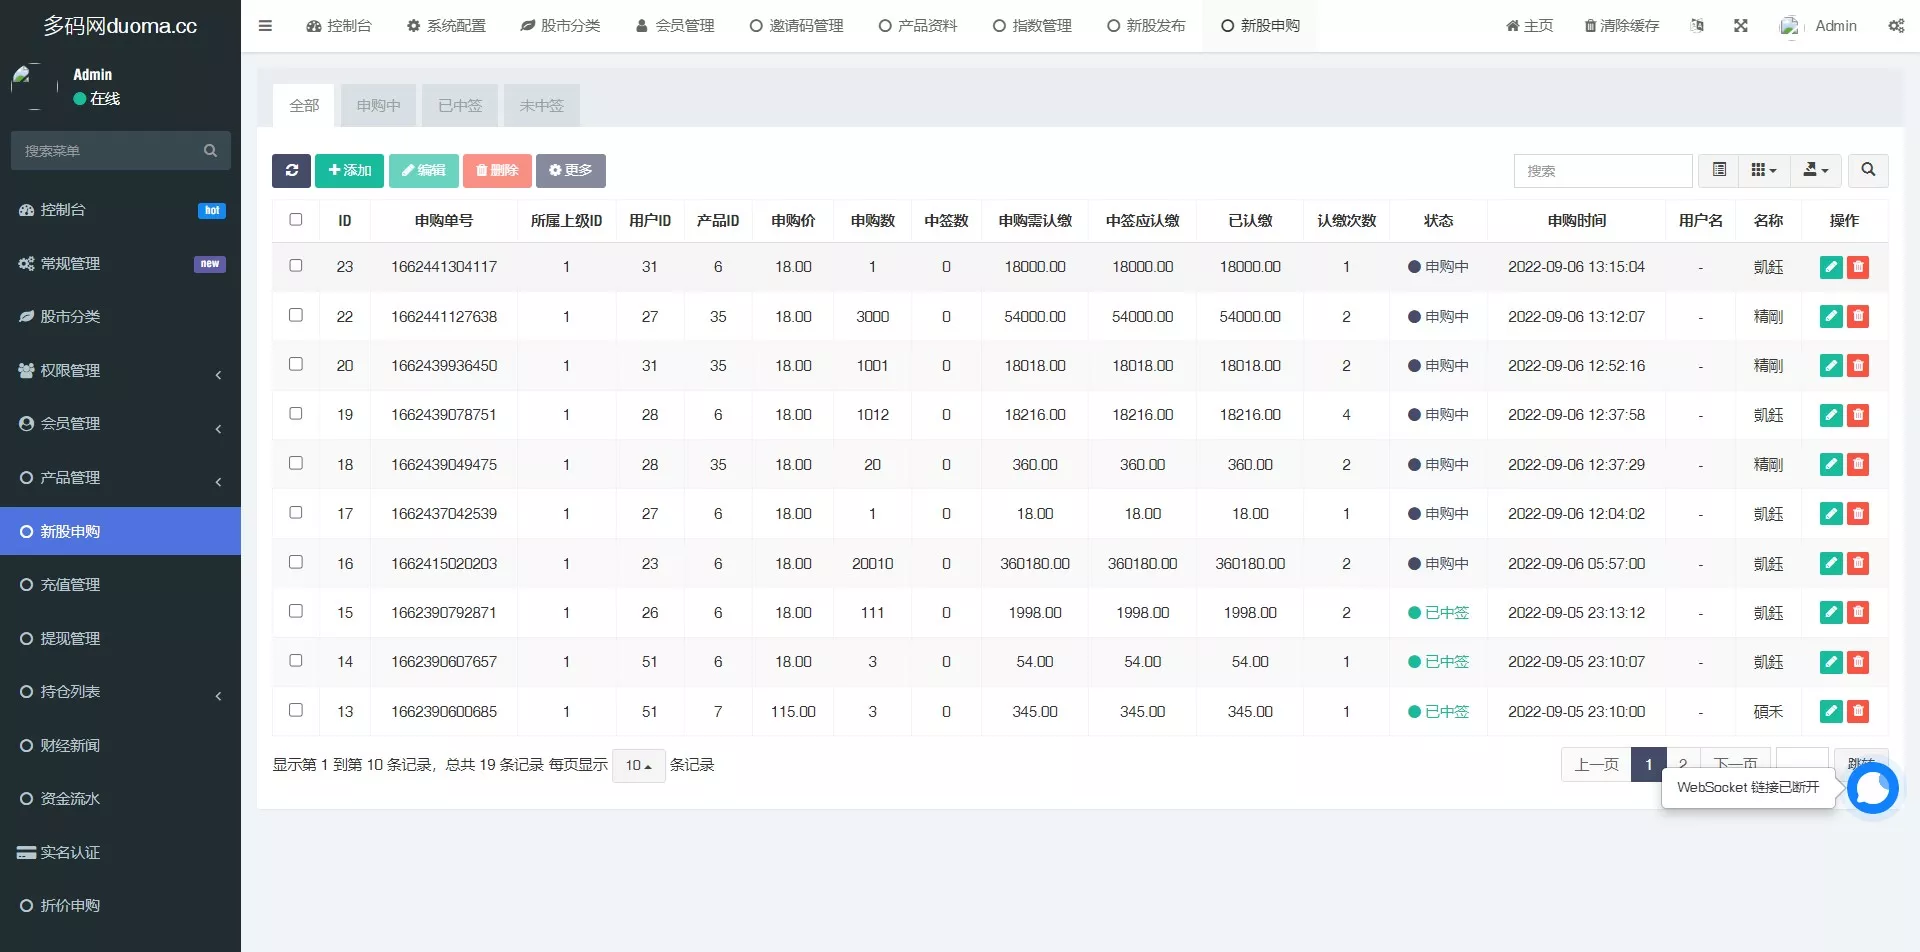Switch to the 已中签 tab
This screenshot has height=952, width=1920.
click(x=460, y=106)
